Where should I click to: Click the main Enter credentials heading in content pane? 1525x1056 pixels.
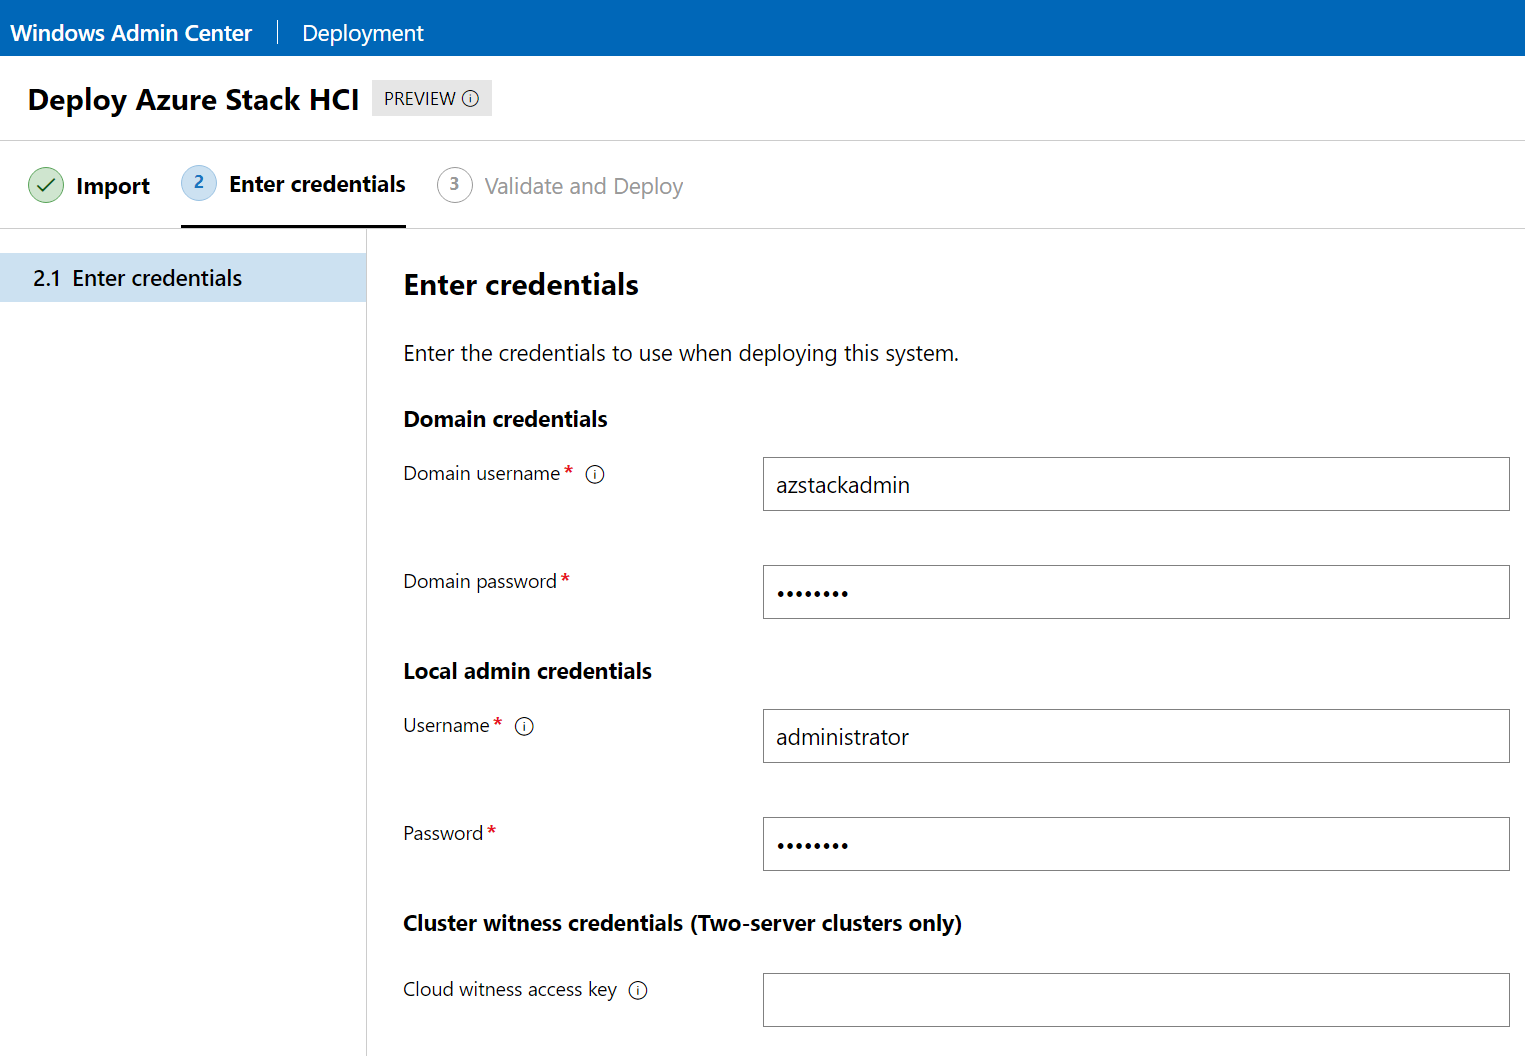[x=521, y=285]
